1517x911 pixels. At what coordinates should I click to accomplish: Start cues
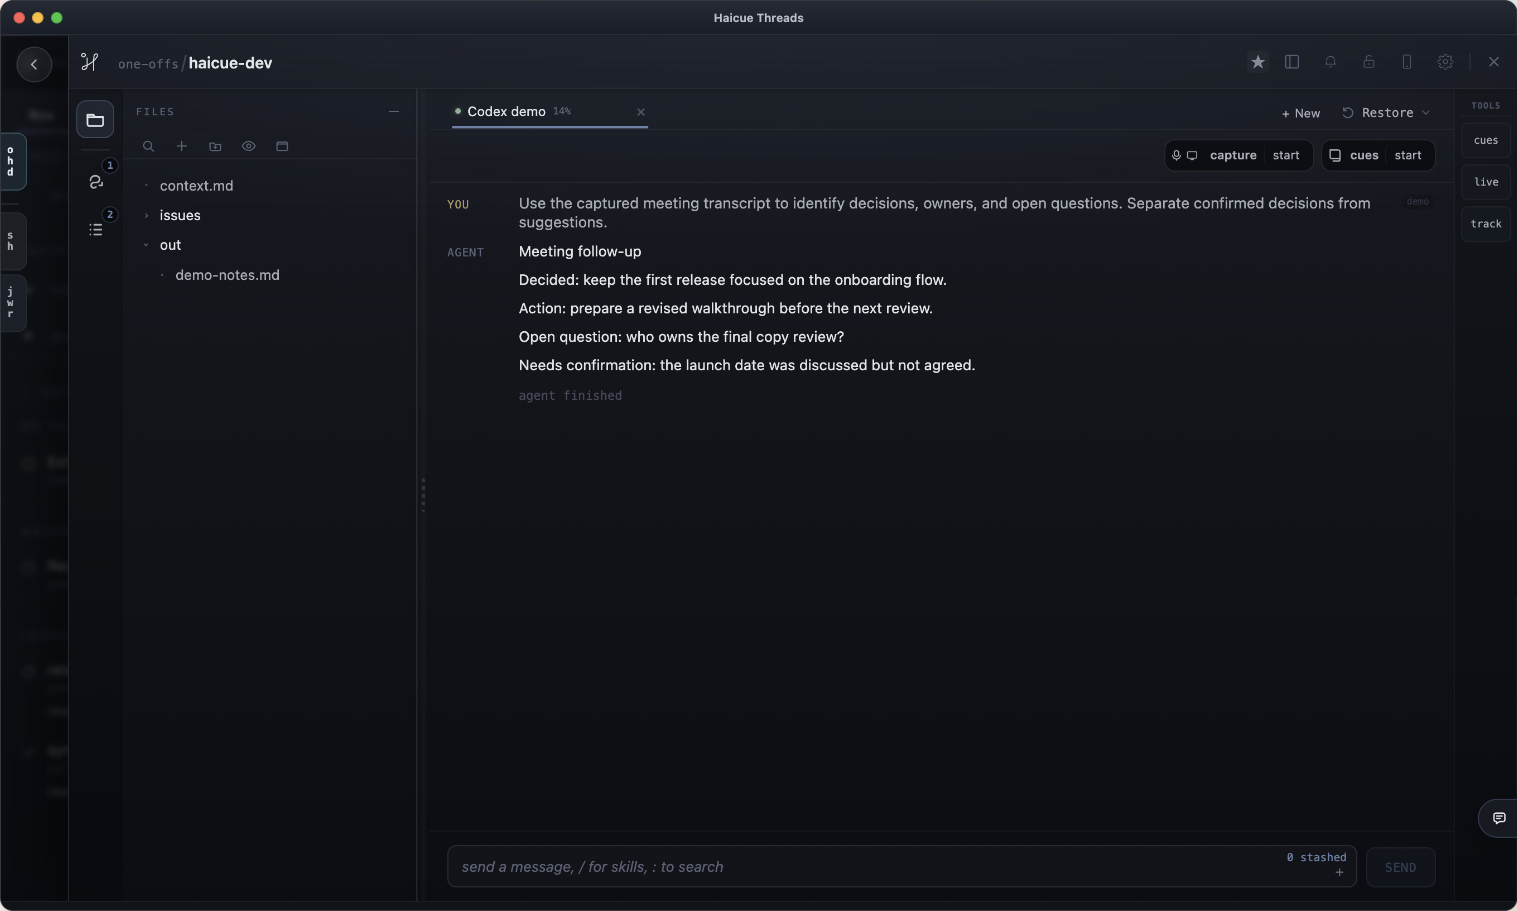1408,156
